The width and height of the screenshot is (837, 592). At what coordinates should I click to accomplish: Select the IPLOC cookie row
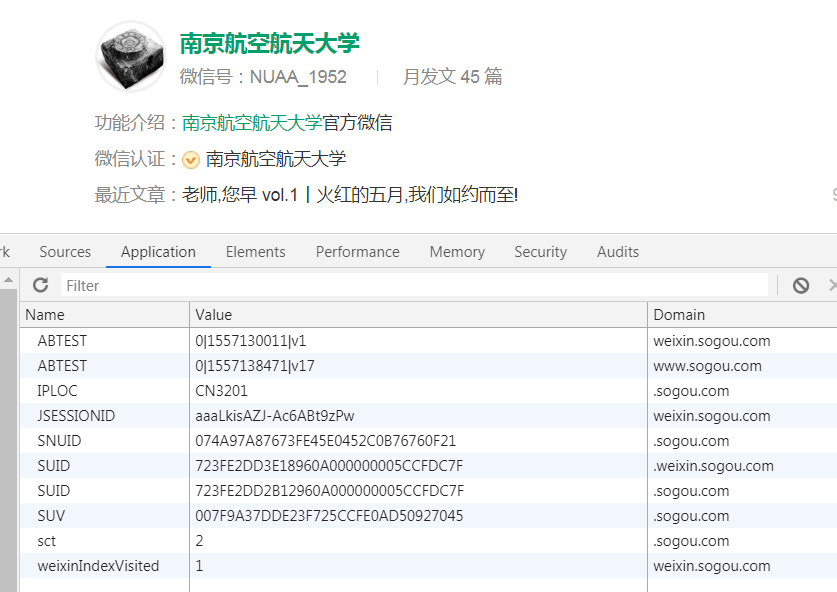pyautogui.click(x=429, y=391)
